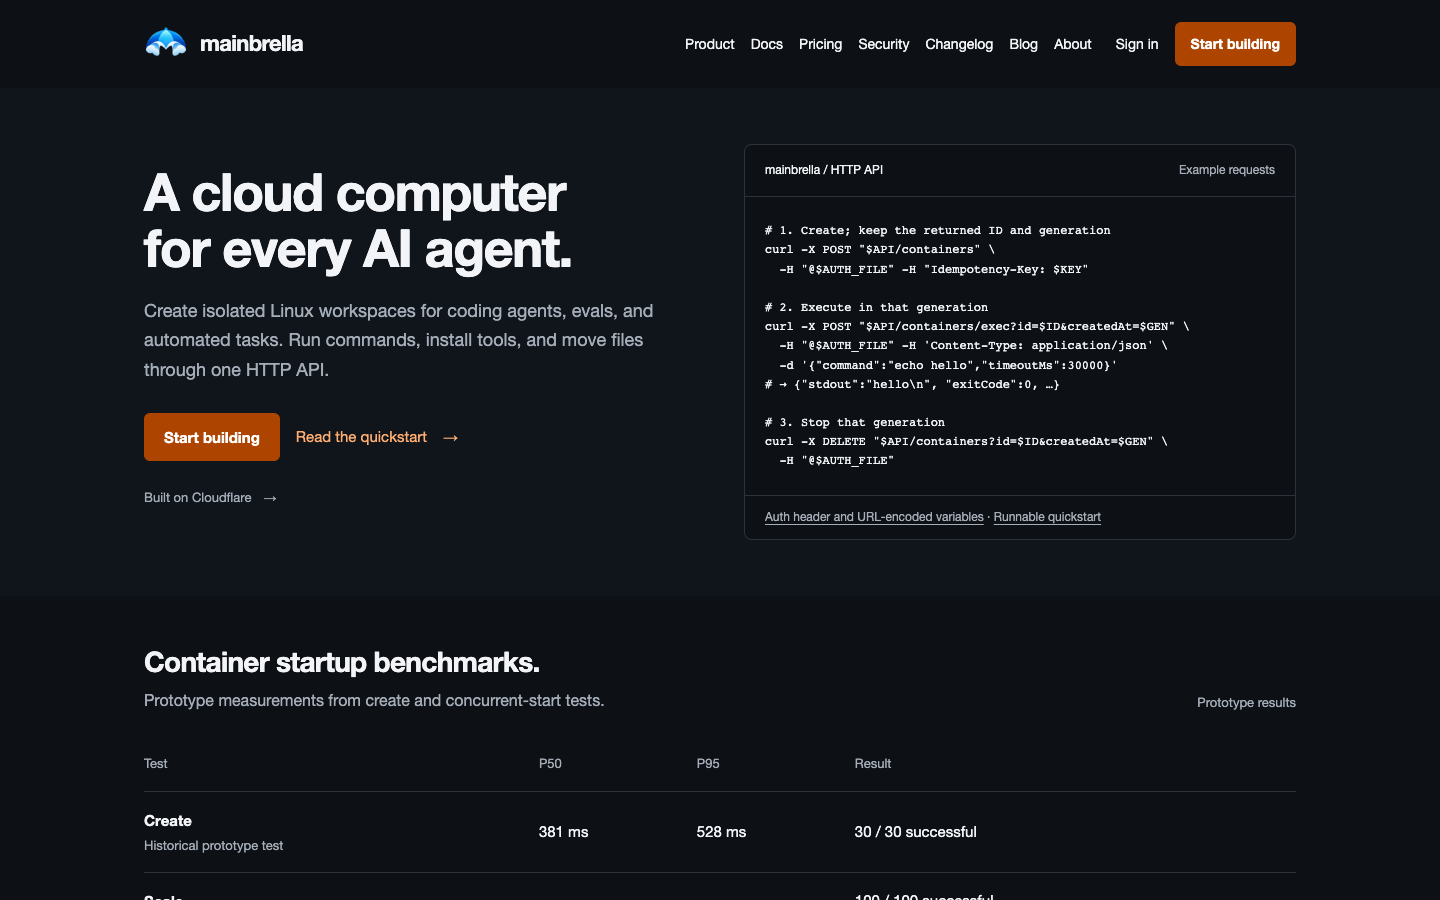1440x900 pixels.
Task: Click Sign in in the header
Action: coord(1137,44)
